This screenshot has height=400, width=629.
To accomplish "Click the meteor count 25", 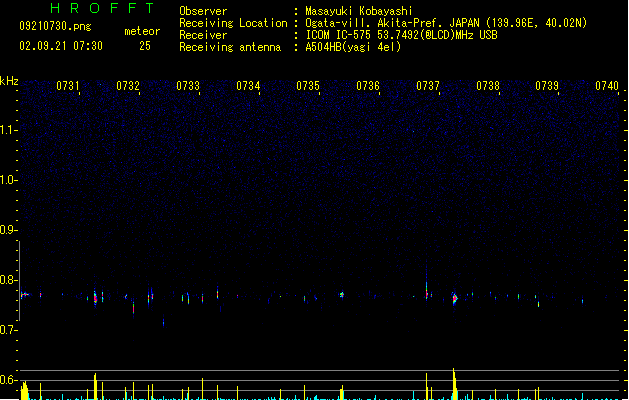I will pos(145,46).
